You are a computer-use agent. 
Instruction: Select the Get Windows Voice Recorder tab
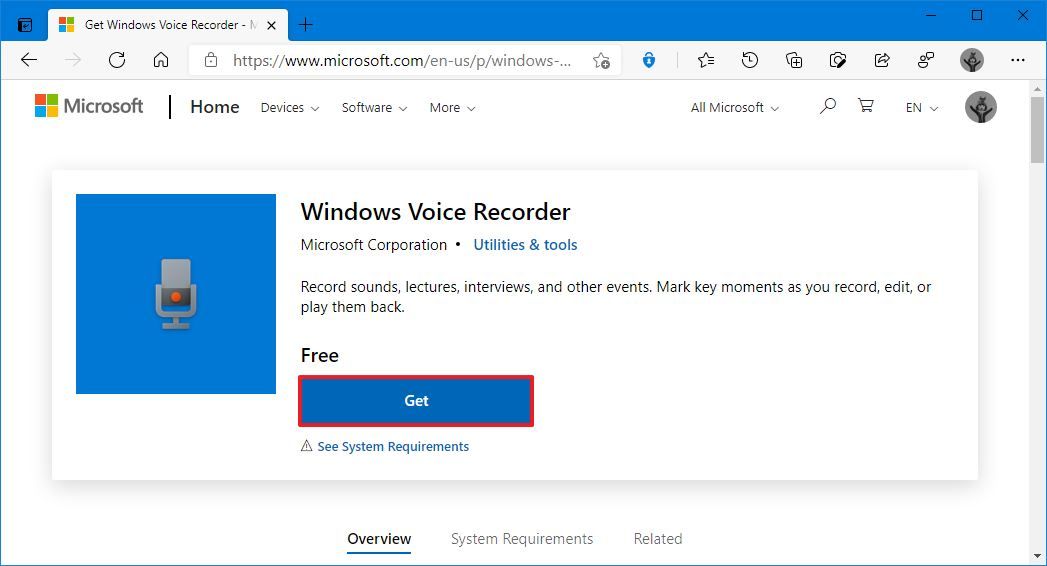[x=168, y=25]
